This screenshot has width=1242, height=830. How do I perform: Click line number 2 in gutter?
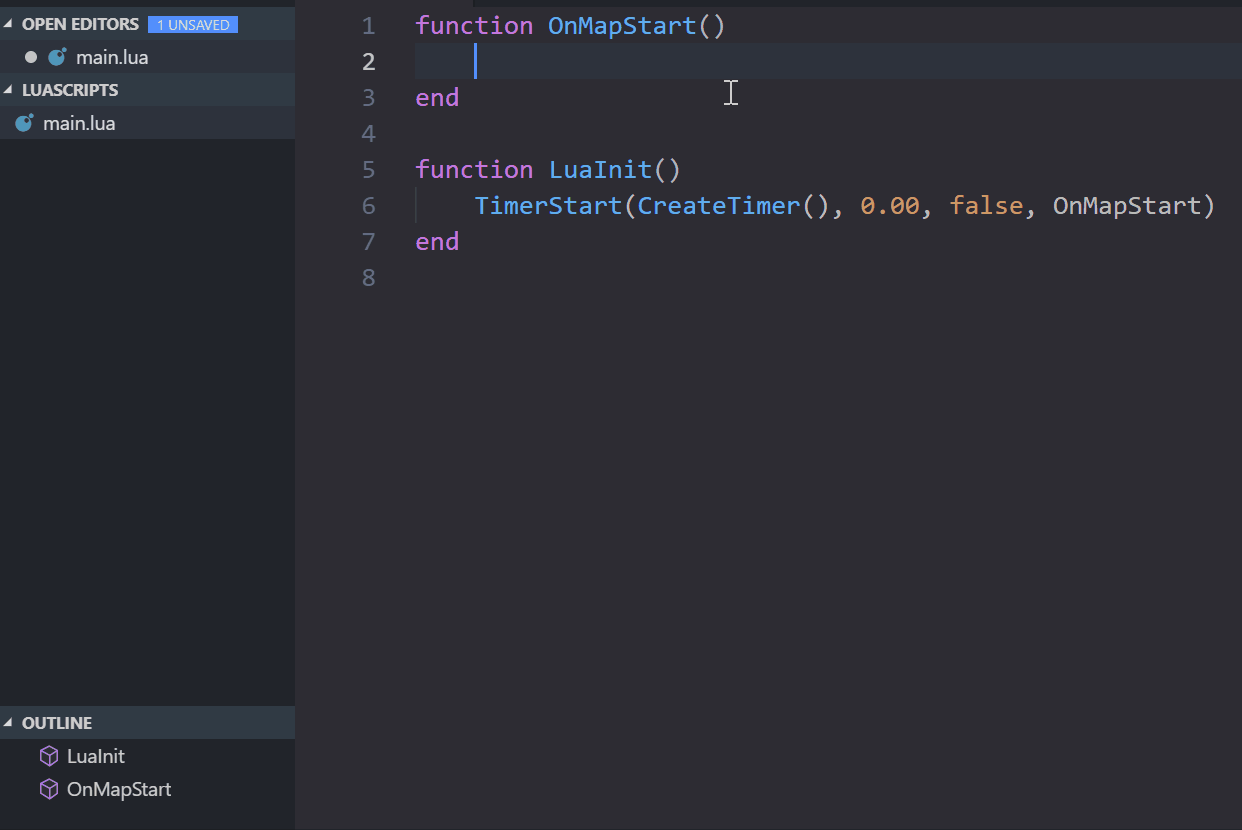369,62
